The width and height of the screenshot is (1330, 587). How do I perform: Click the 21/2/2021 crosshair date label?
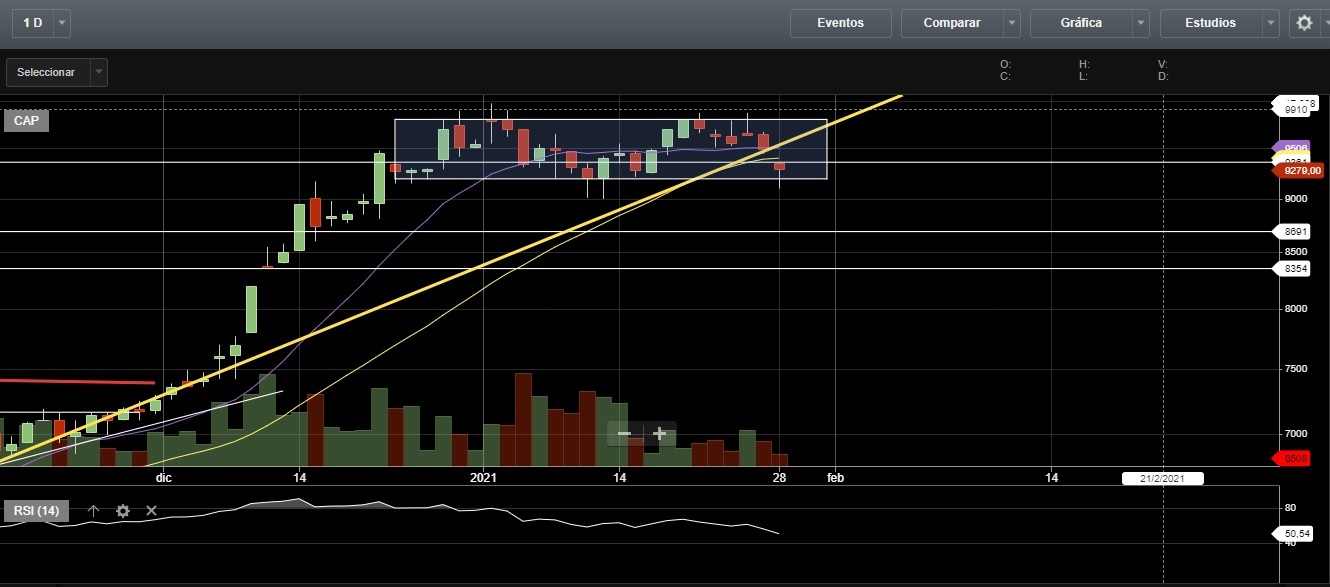(x=1163, y=479)
